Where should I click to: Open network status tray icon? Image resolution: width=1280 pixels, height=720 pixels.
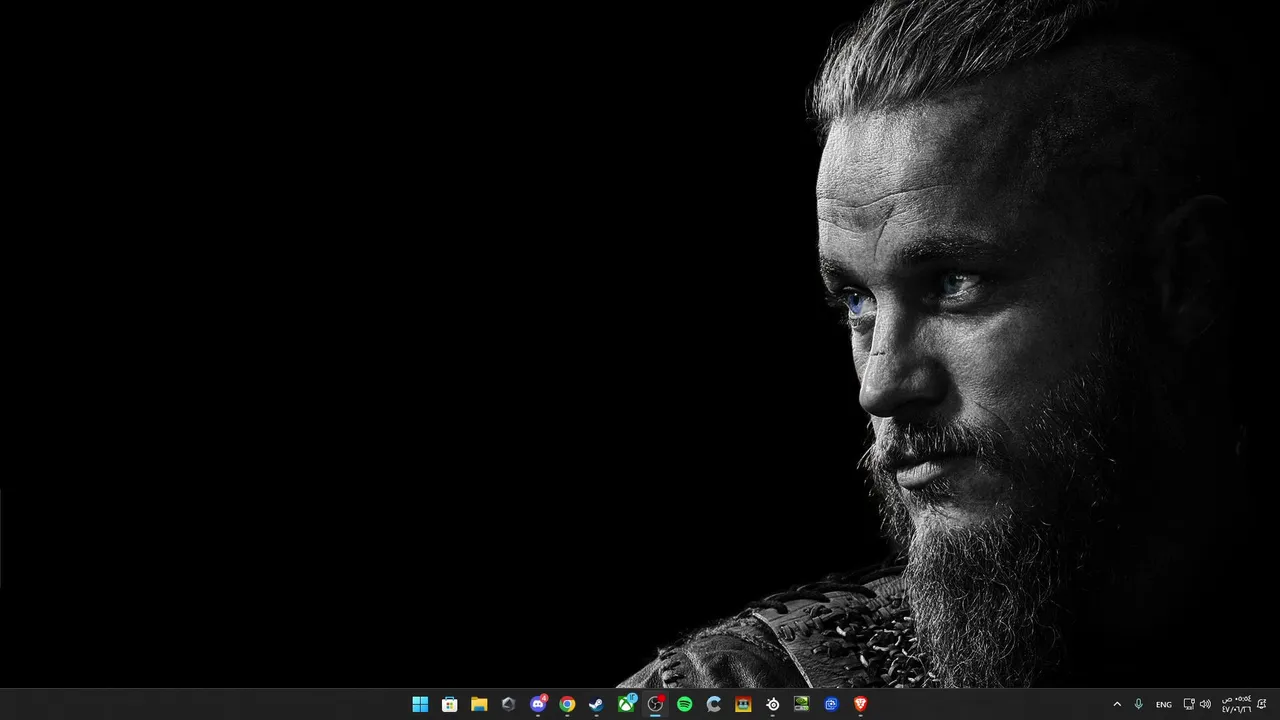click(x=1189, y=704)
